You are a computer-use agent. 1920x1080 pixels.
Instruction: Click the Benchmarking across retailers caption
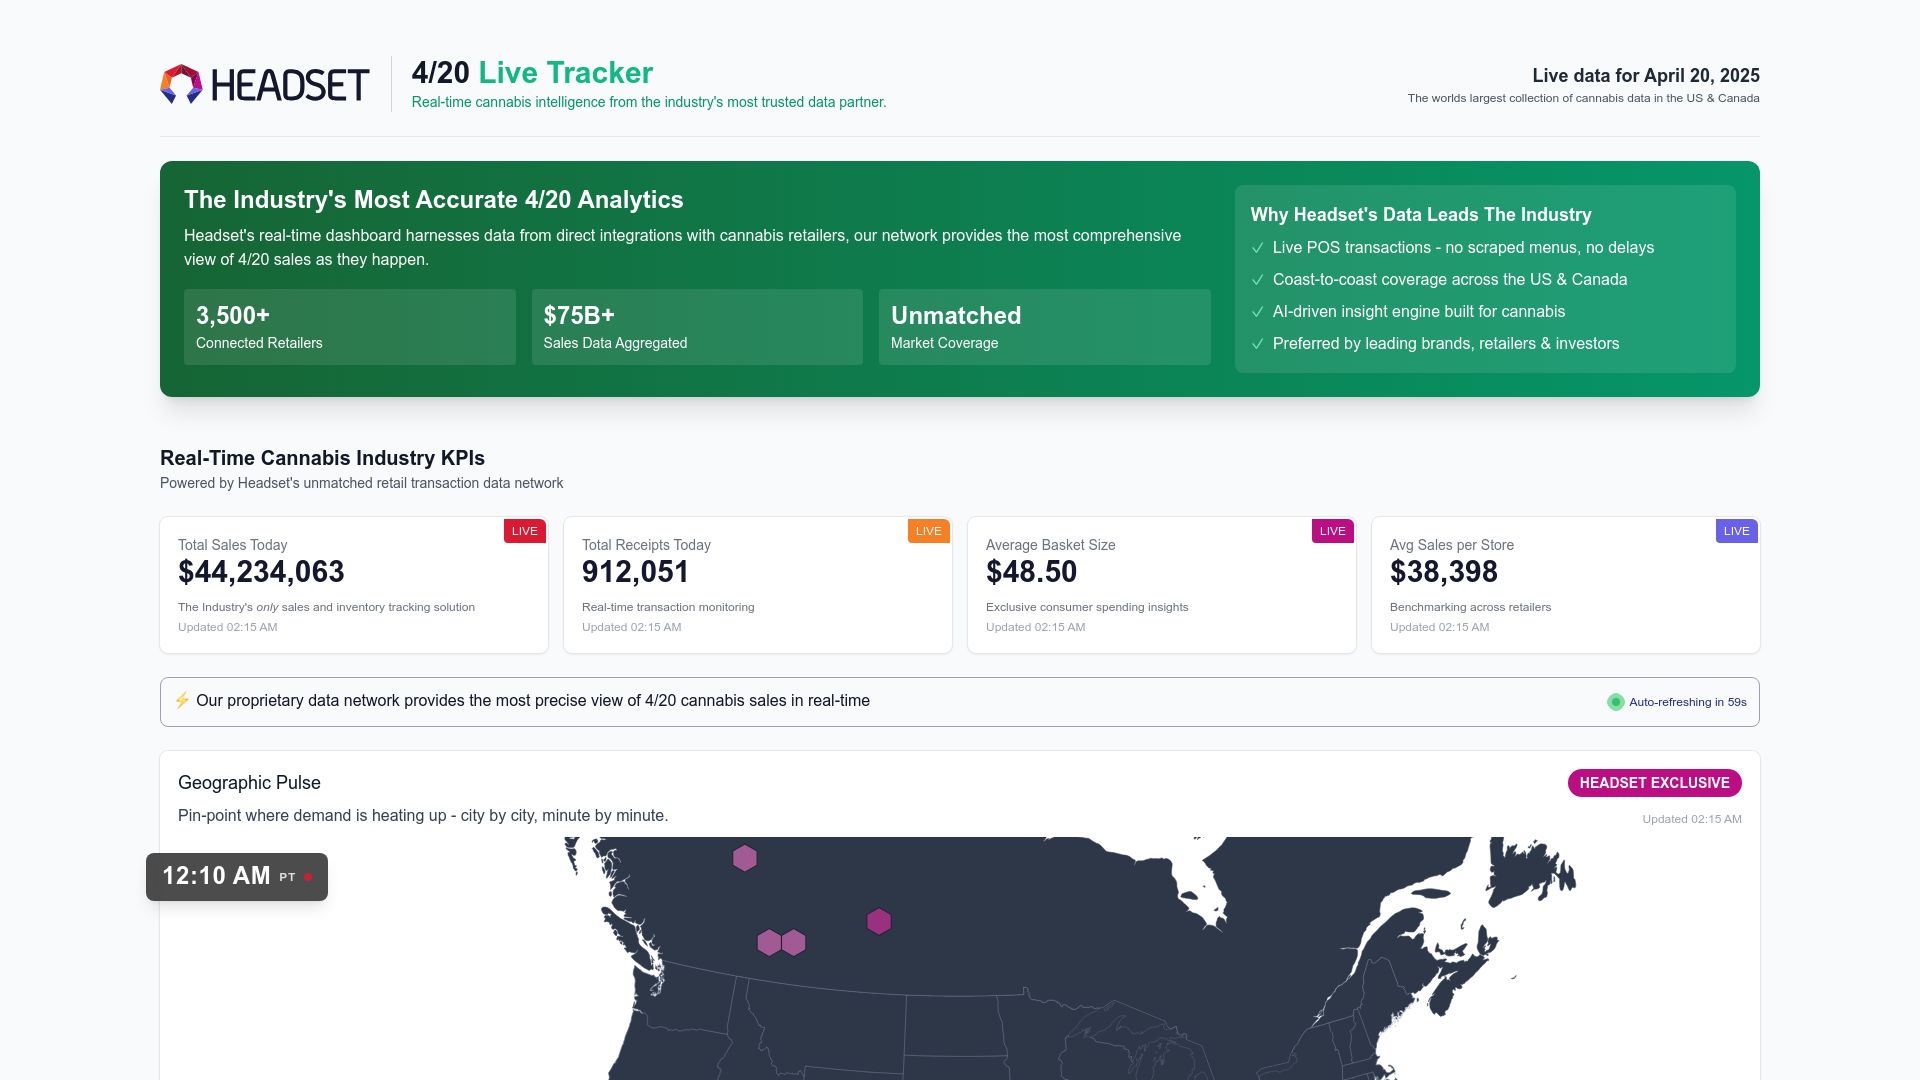tap(1470, 607)
